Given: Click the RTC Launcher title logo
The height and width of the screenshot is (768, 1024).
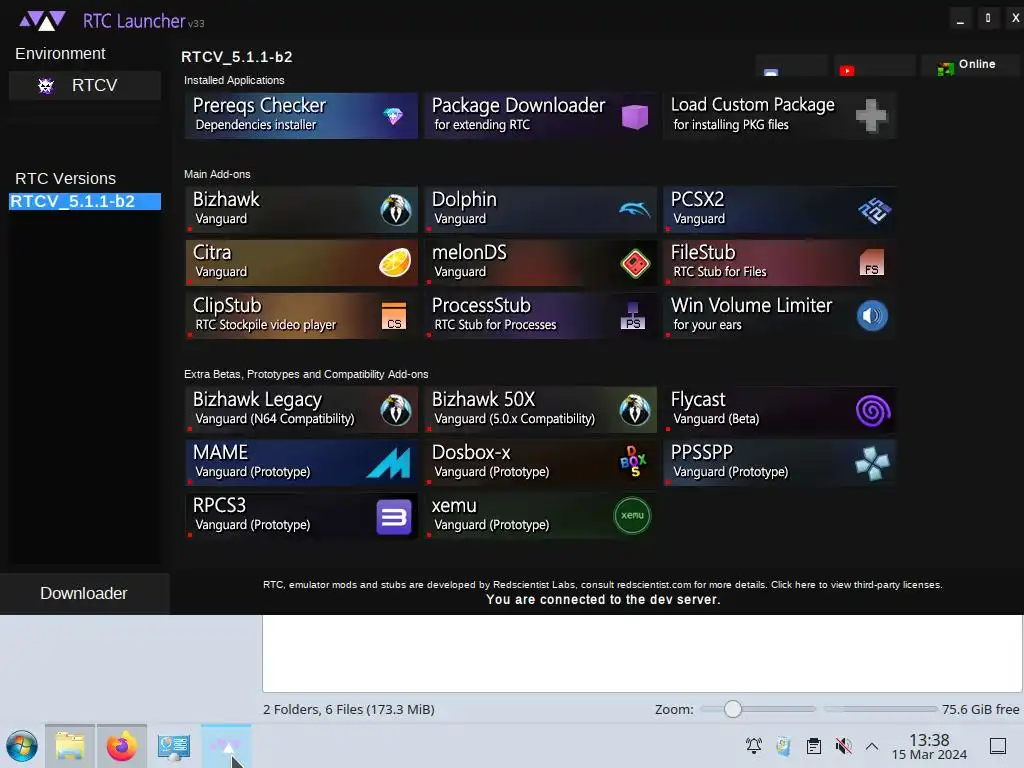Looking at the screenshot, I should click(x=42, y=21).
